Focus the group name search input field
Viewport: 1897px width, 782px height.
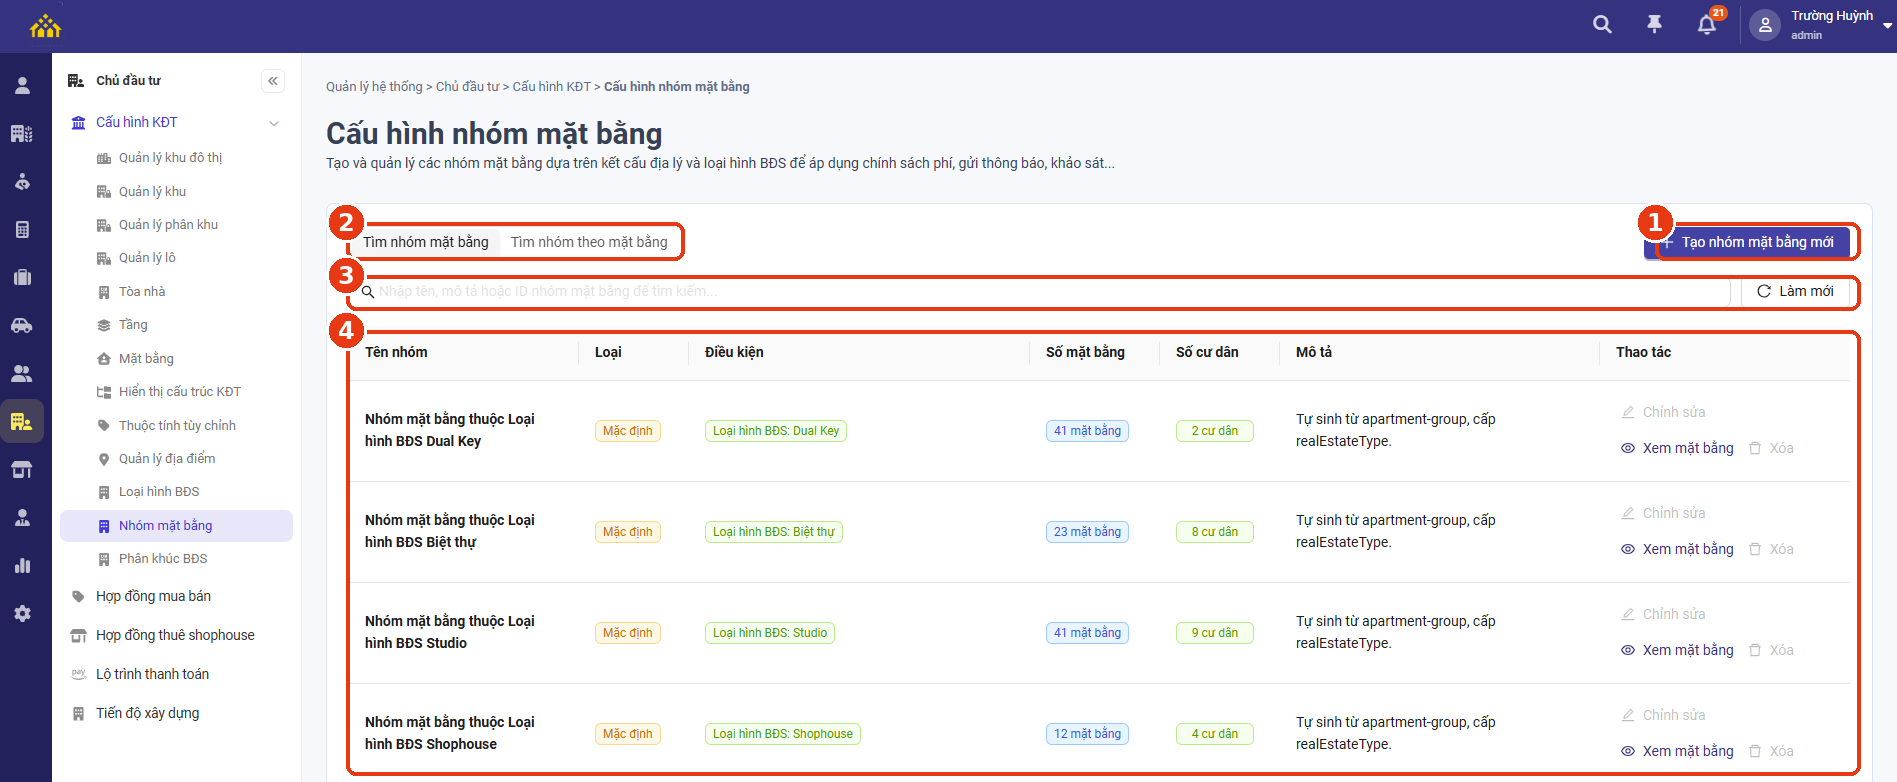click(1040, 292)
